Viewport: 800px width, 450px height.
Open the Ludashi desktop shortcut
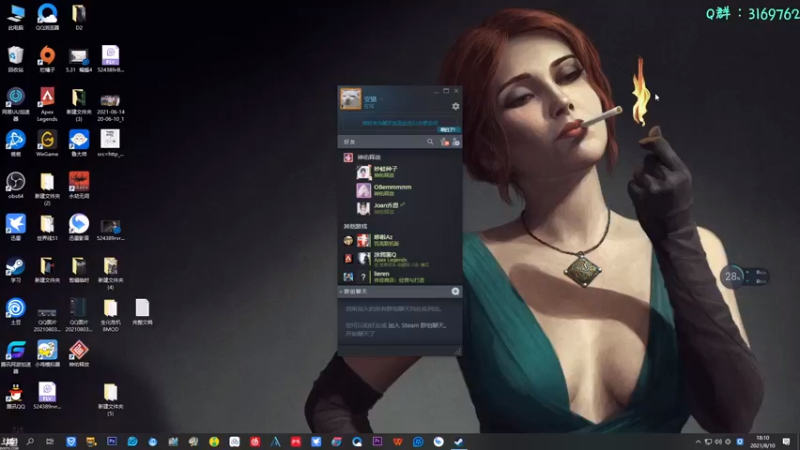pos(79,143)
